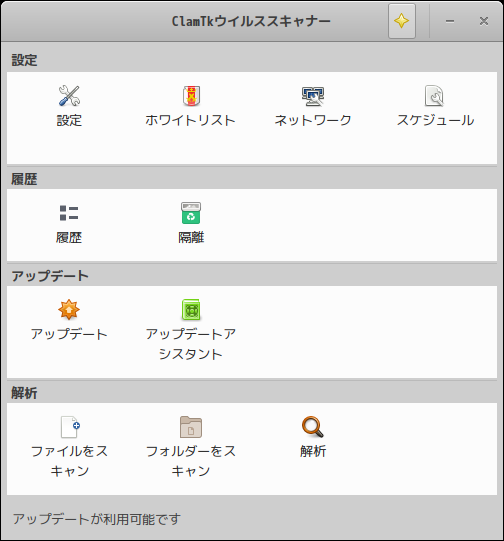Click the ファイルをスキャン file icon
This screenshot has height=541, width=504.
tap(70, 427)
